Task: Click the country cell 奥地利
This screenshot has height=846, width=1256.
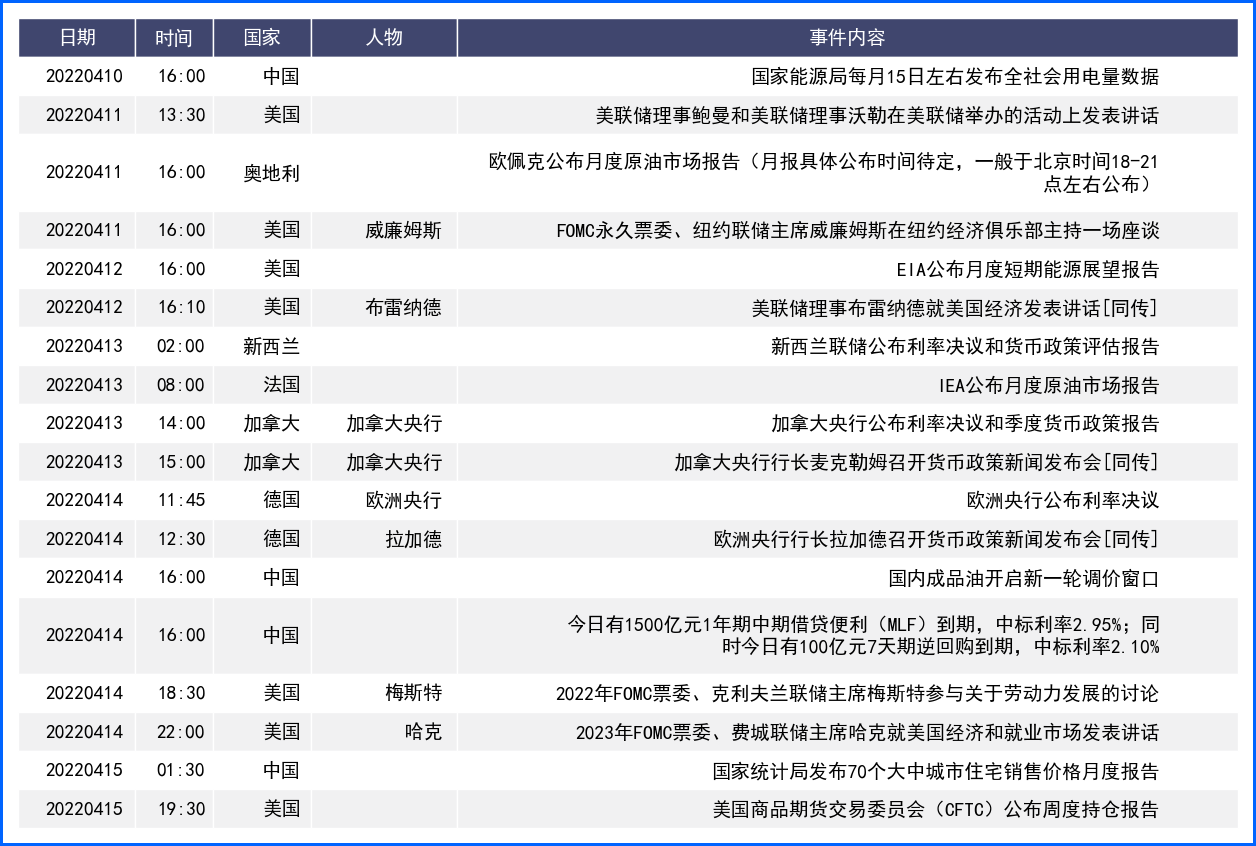Action: (x=271, y=173)
